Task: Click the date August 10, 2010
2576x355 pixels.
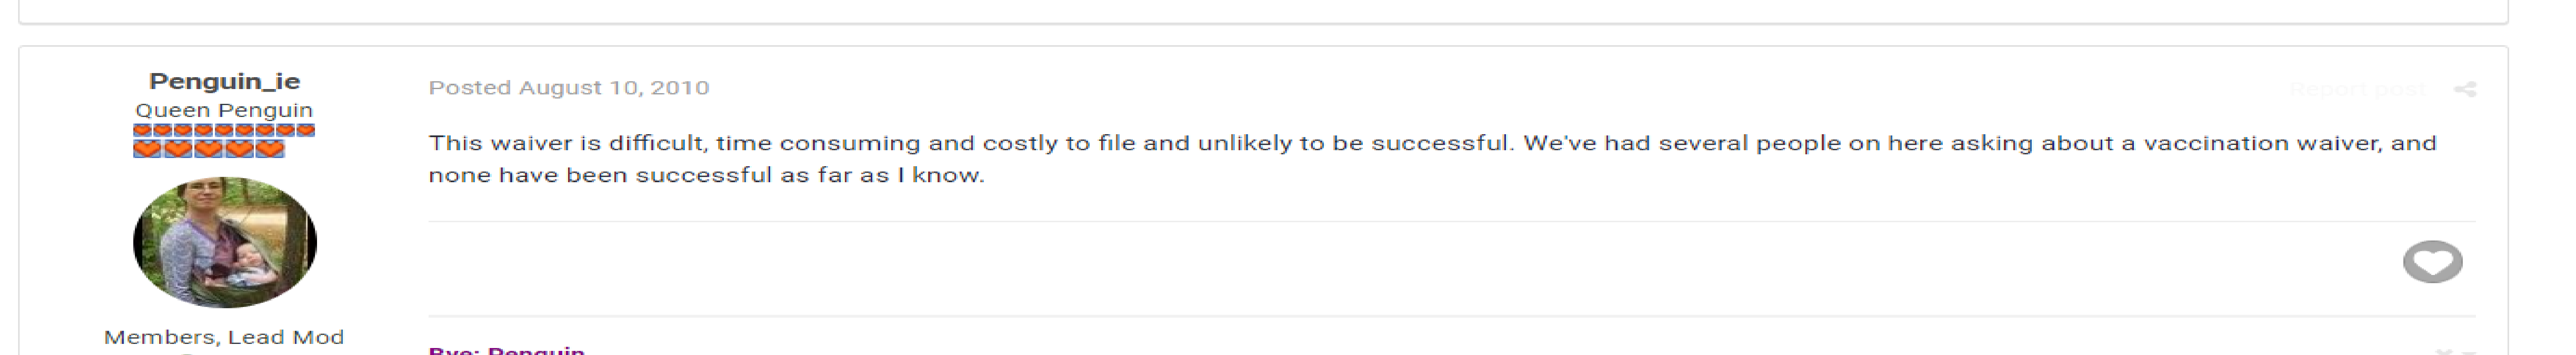Action: (x=614, y=88)
